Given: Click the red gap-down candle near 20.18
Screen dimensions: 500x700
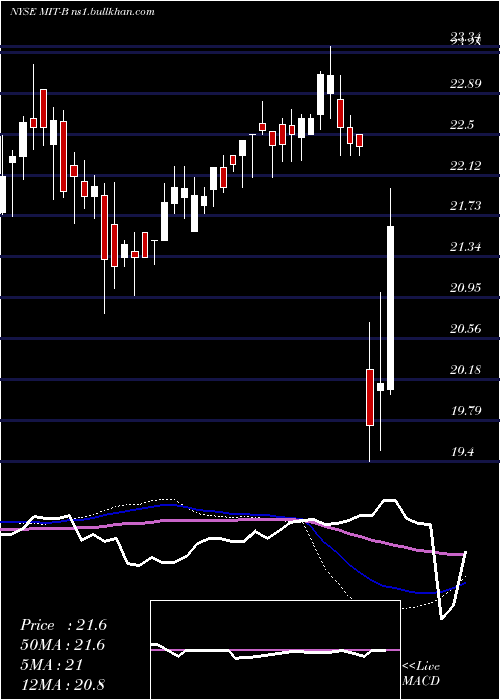Looking at the screenshot, I should click(370, 397).
